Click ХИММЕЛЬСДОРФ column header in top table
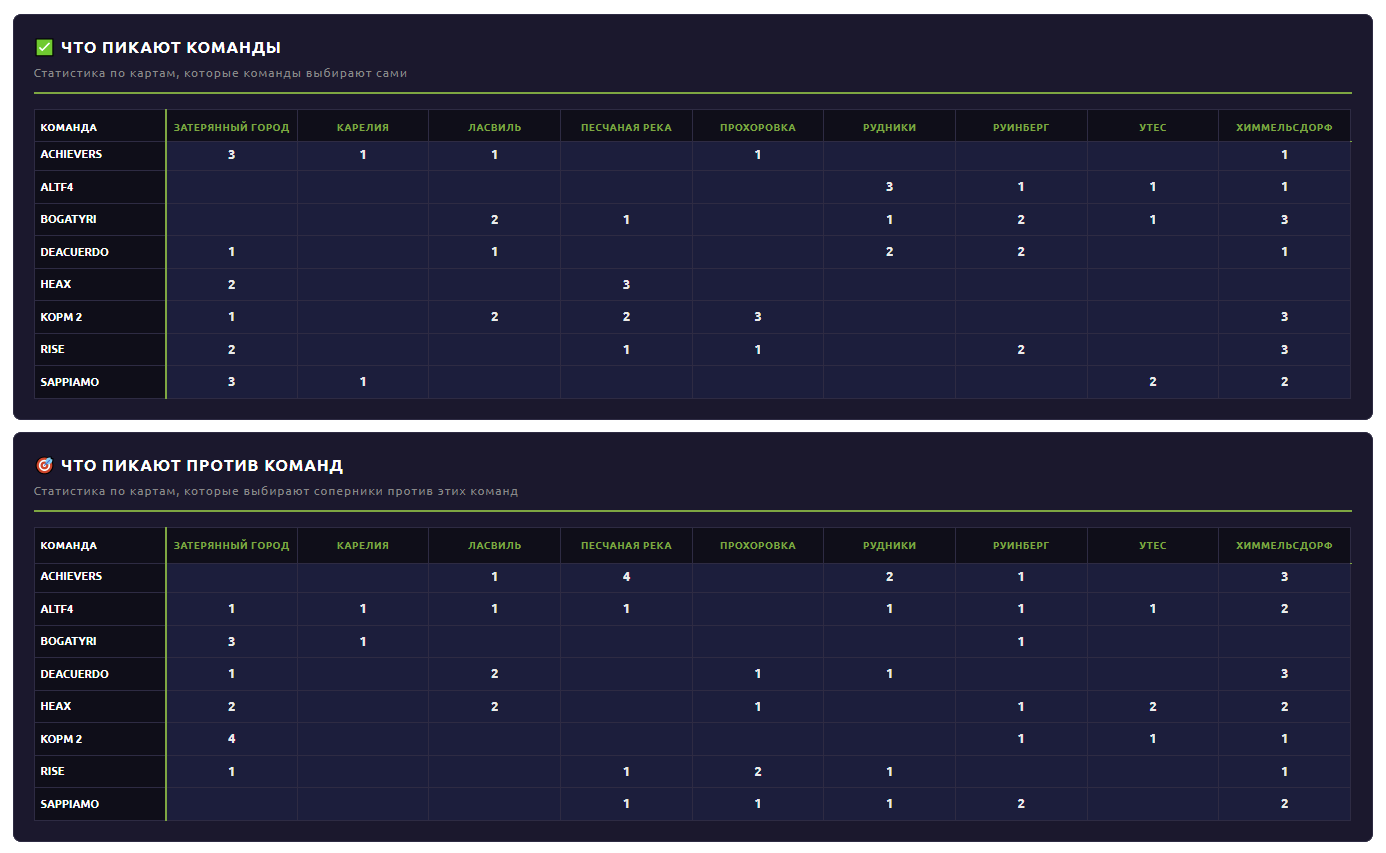1386x853 pixels. tap(1284, 127)
